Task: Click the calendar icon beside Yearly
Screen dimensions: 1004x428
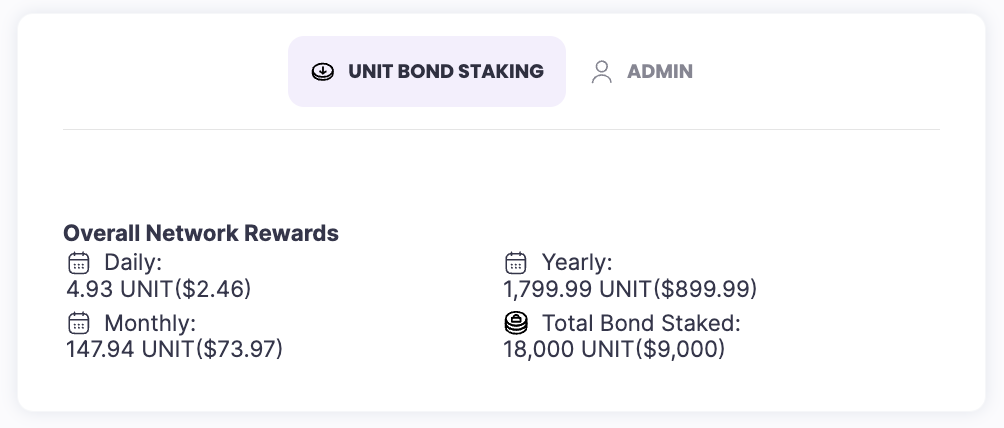Action: 516,263
